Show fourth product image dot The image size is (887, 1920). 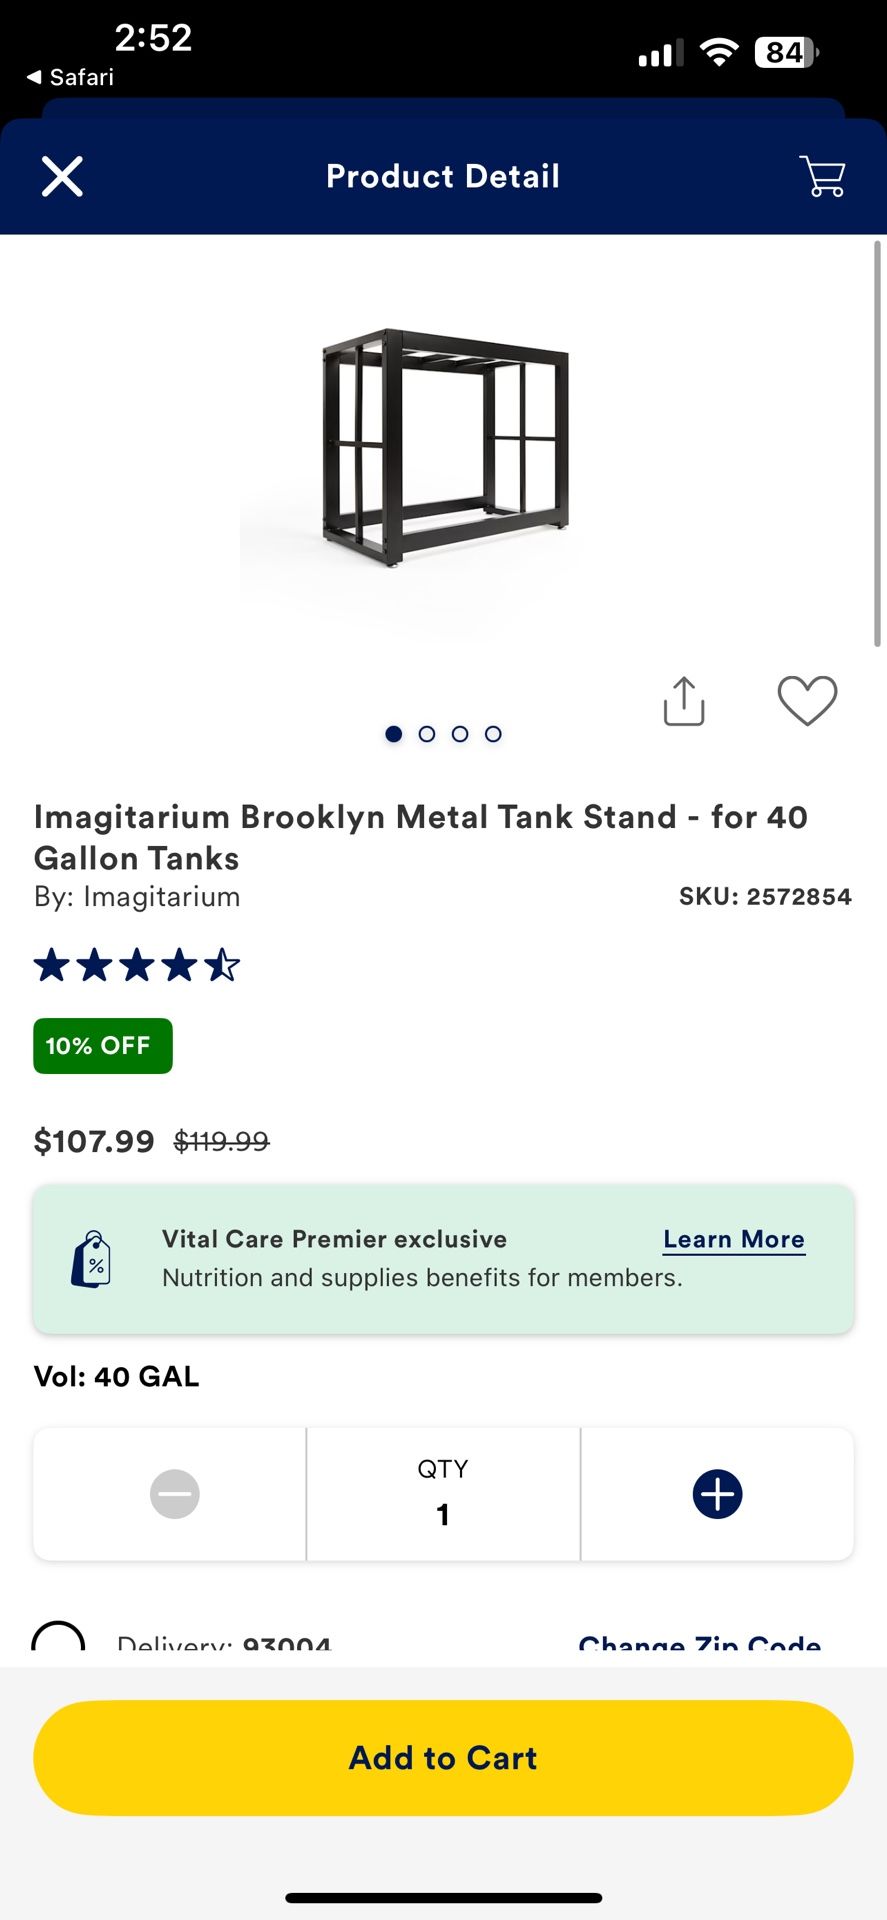click(493, 734)
